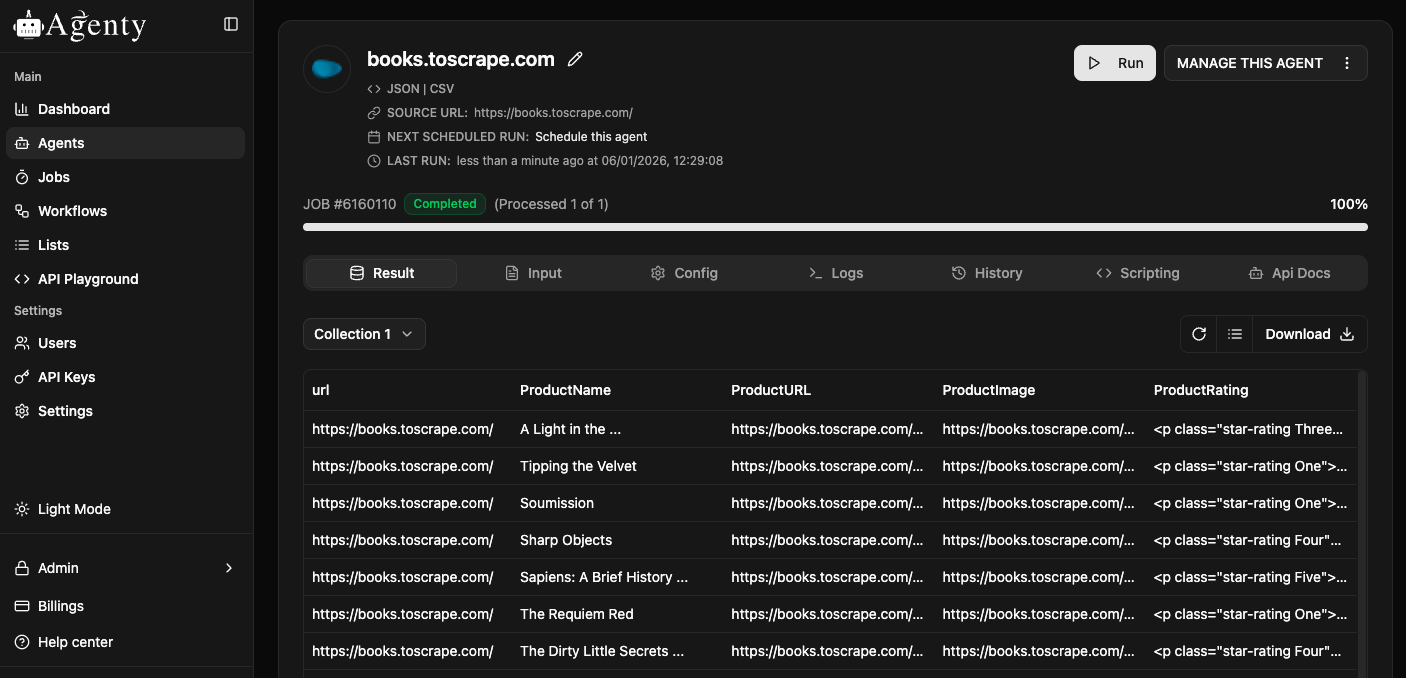Click the Schedule this agent link
1406x678 pixels.
pos(591,137)
